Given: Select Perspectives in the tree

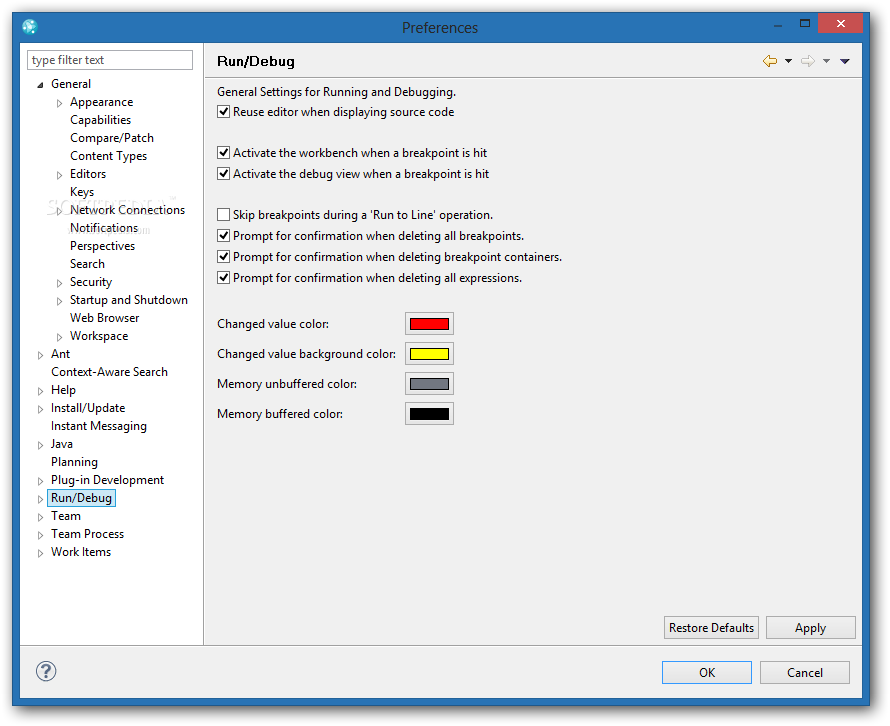Looking at the screenshot, I should pyautogui.click(x=102, y=246).
